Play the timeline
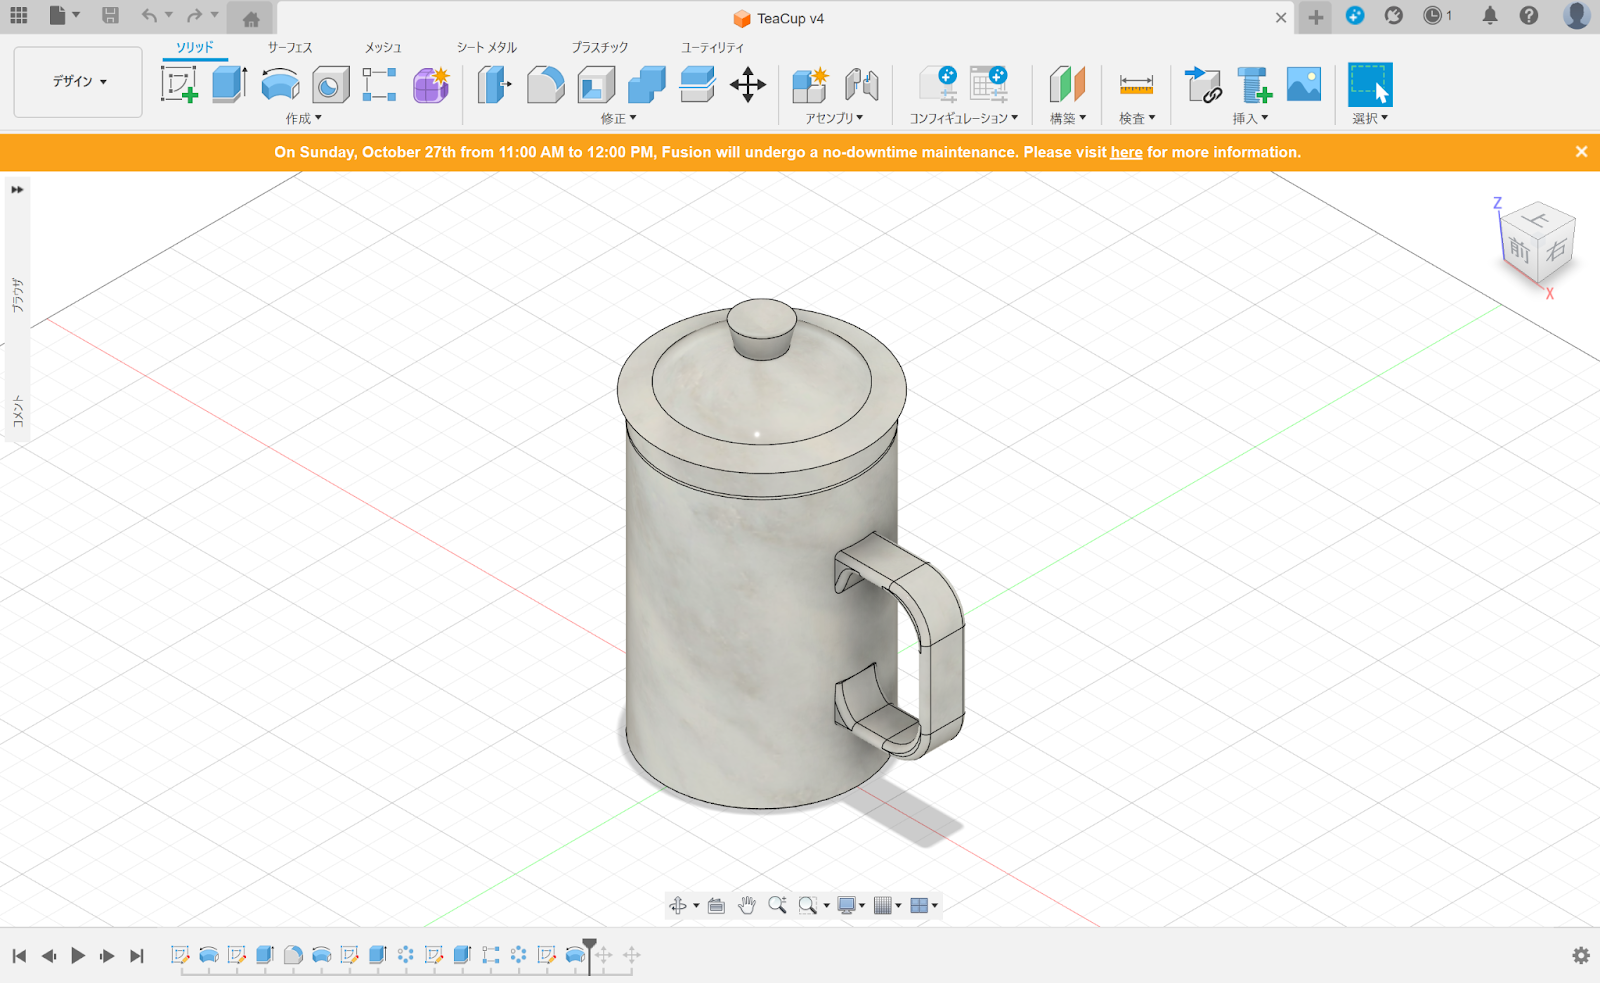Screen dimensions: 1600x983 tap(78, 955)
